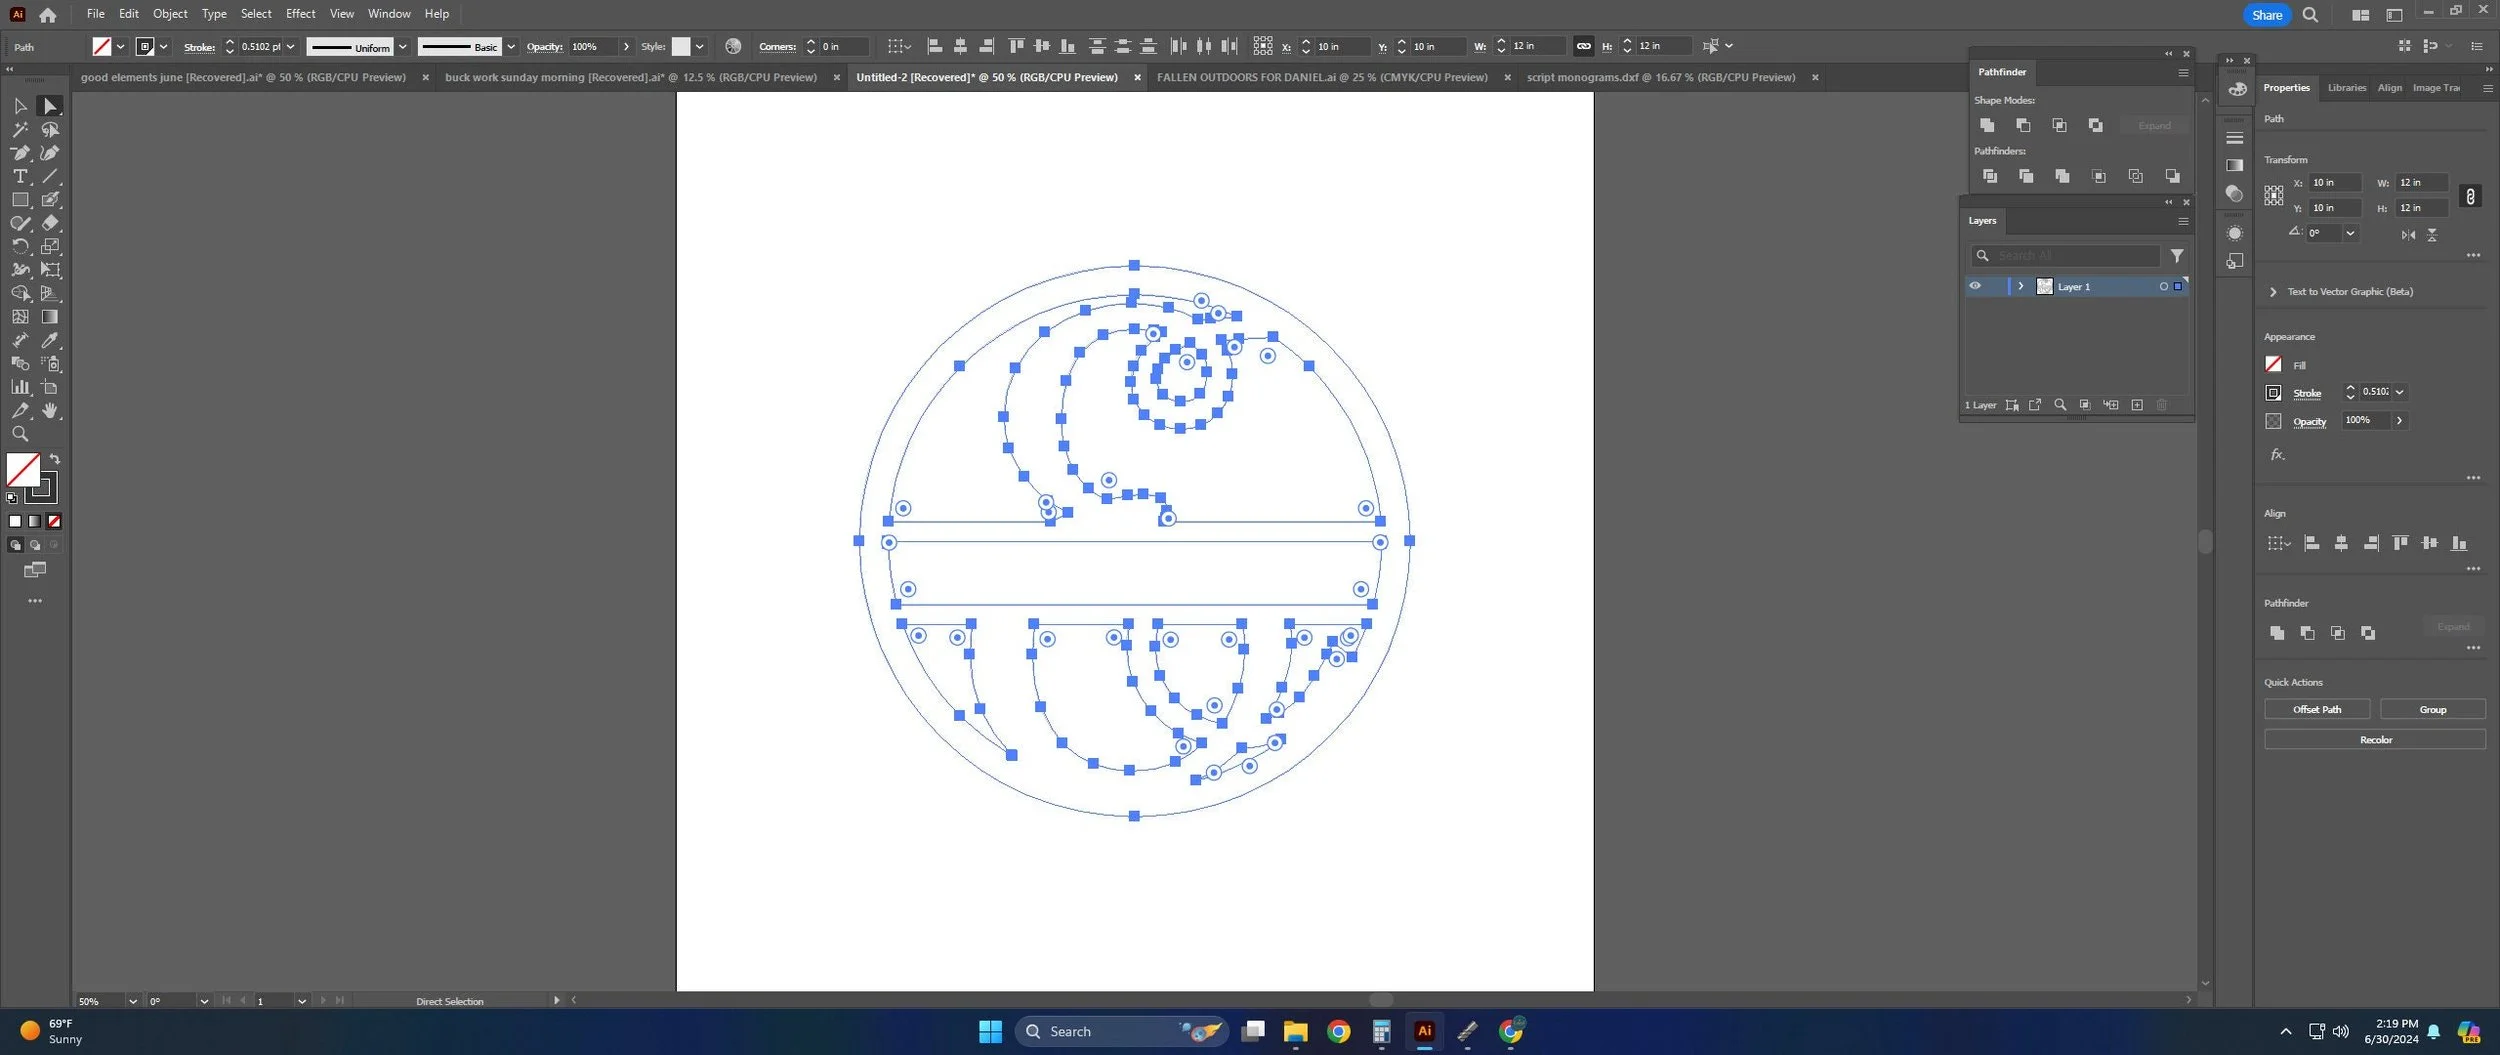Select the Hand tool
This screenshot has width=2500, height=1055.
[50, 411]
